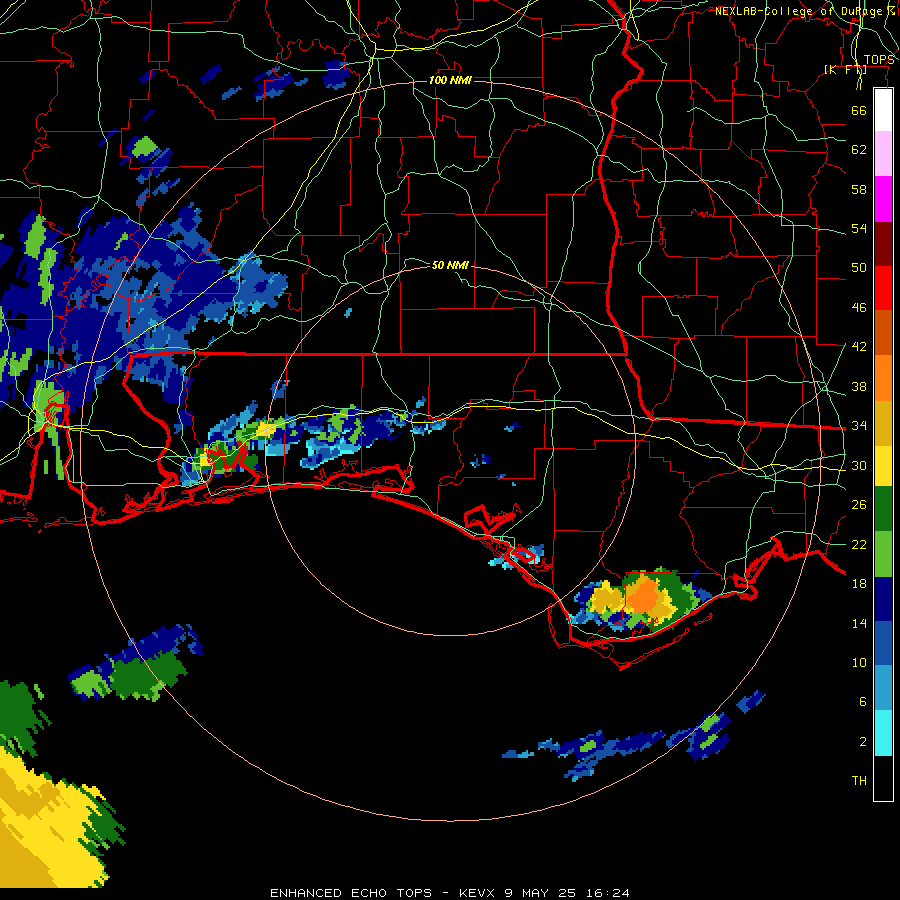
Task: Click the legend value '46'
Action: point(859,308)
